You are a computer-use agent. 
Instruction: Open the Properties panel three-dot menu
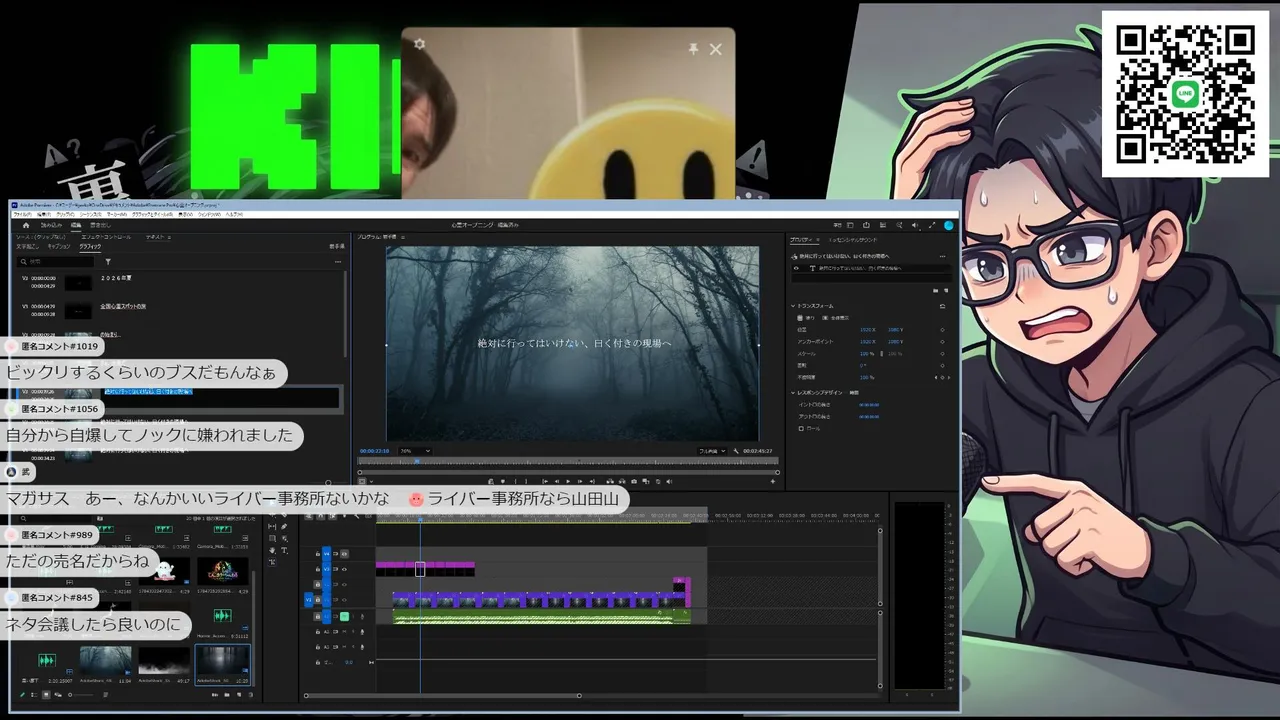942,256
